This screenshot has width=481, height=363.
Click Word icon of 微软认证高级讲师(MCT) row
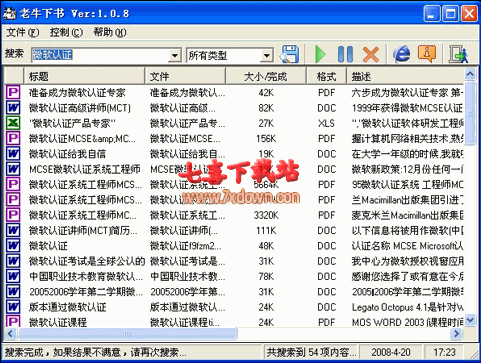[13, 108]
